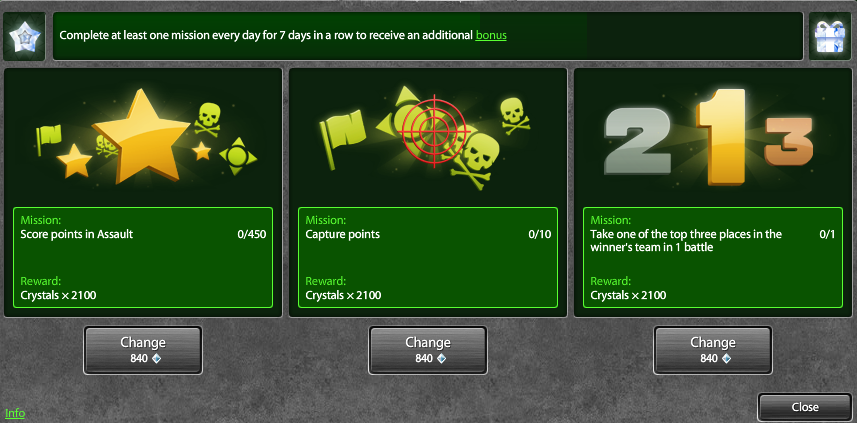Viewport: 857px width, 423px height.
Task: Click the crystal icon on first Change button
Action: point(157,359)
